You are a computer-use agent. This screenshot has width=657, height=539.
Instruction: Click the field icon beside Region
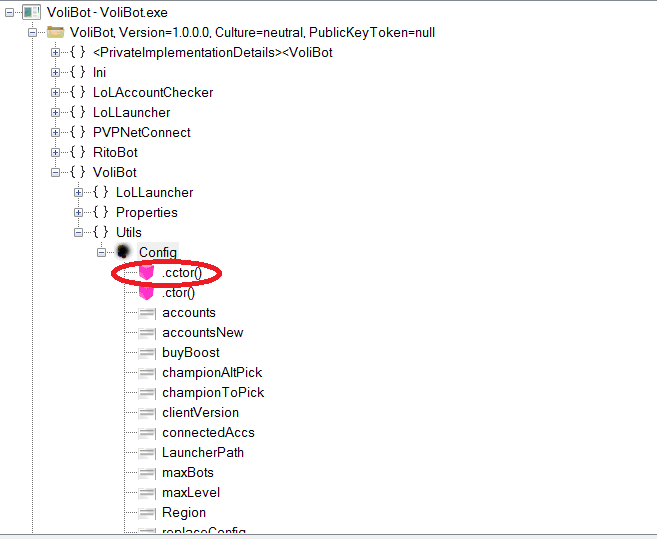coord(147,513)
